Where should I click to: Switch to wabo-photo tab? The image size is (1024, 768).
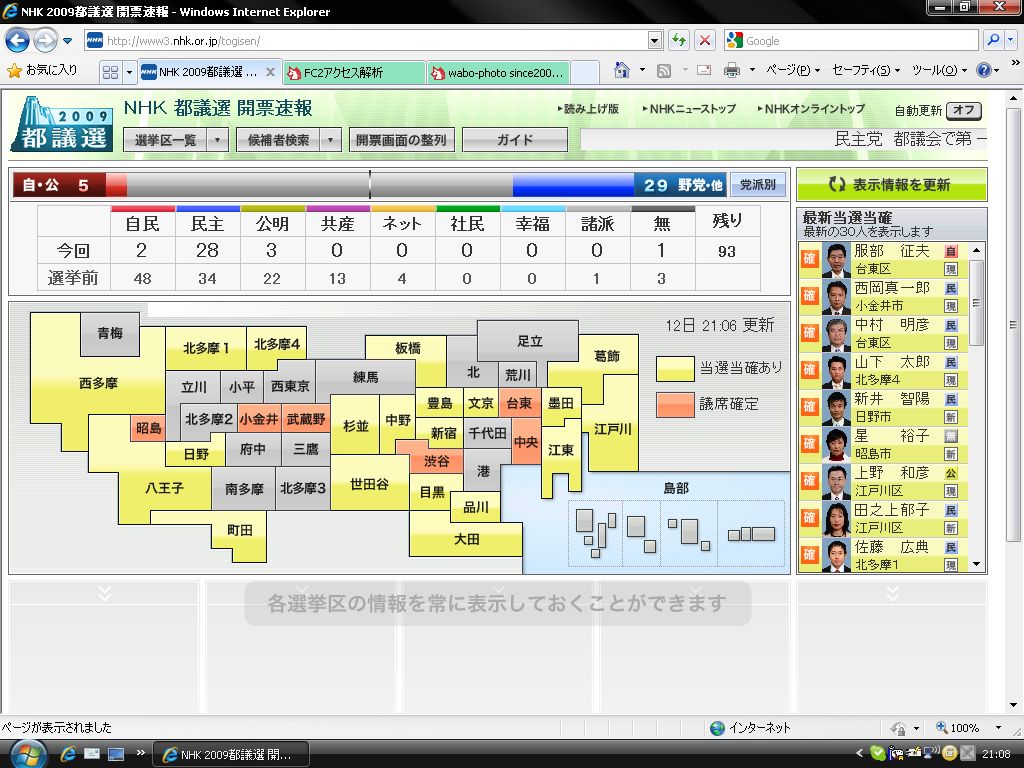coord(499,72)
